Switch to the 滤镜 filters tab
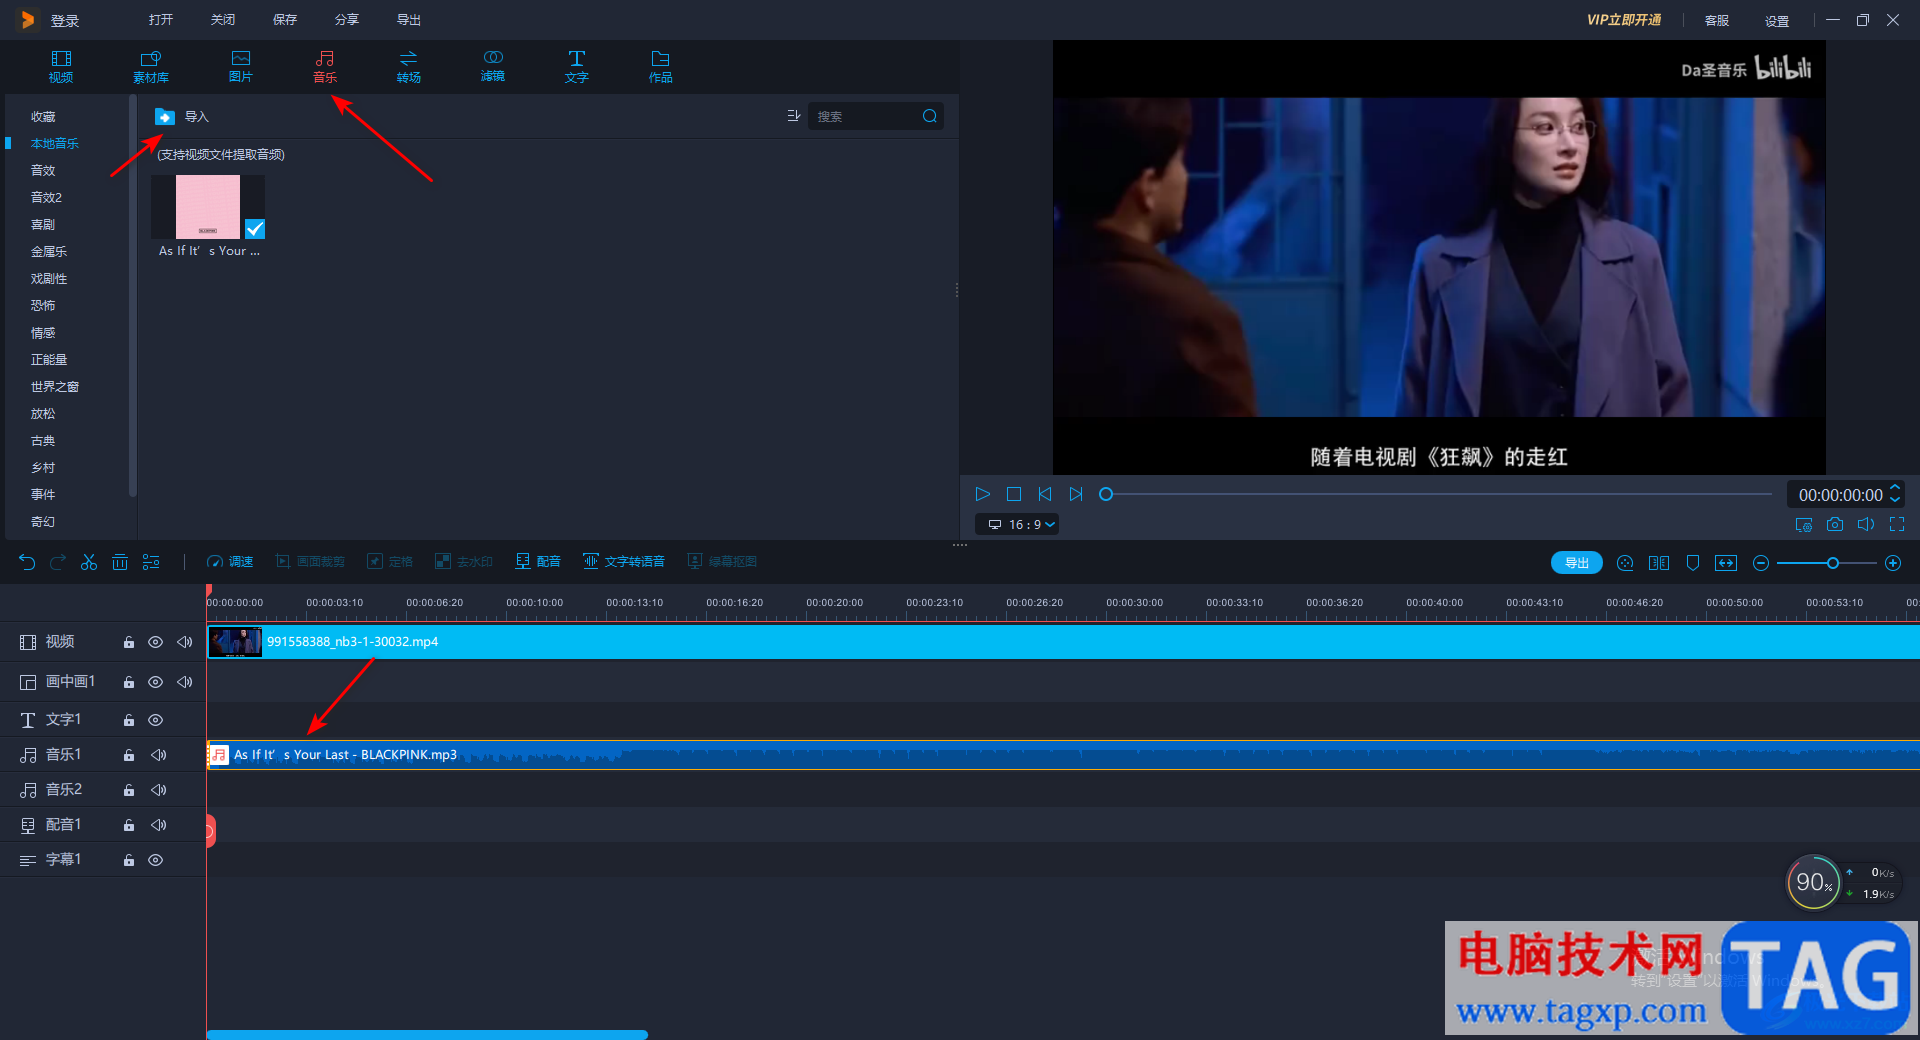 click(x=493, y=66)
